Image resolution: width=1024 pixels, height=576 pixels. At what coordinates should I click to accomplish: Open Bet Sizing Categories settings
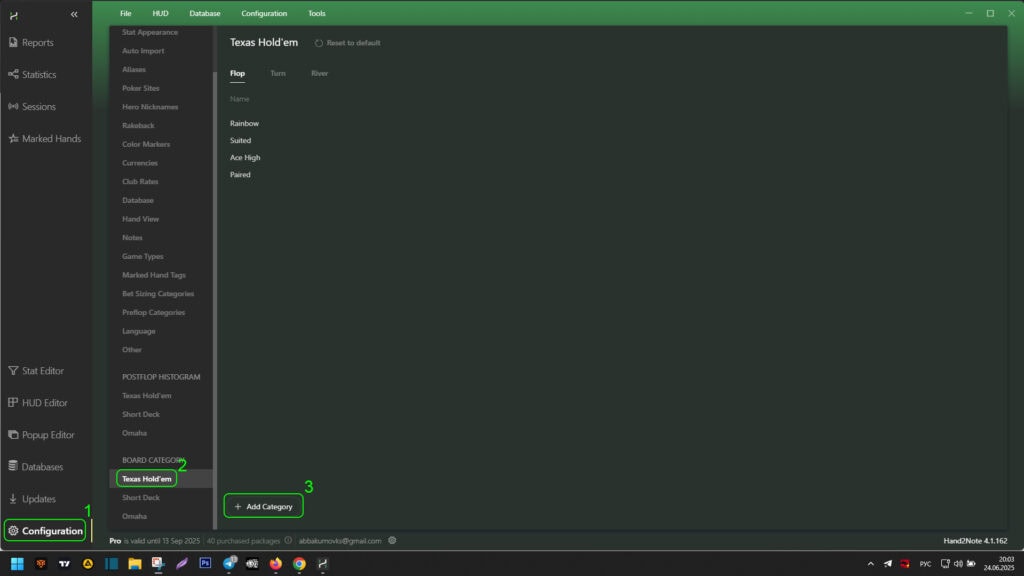(158, 294)
